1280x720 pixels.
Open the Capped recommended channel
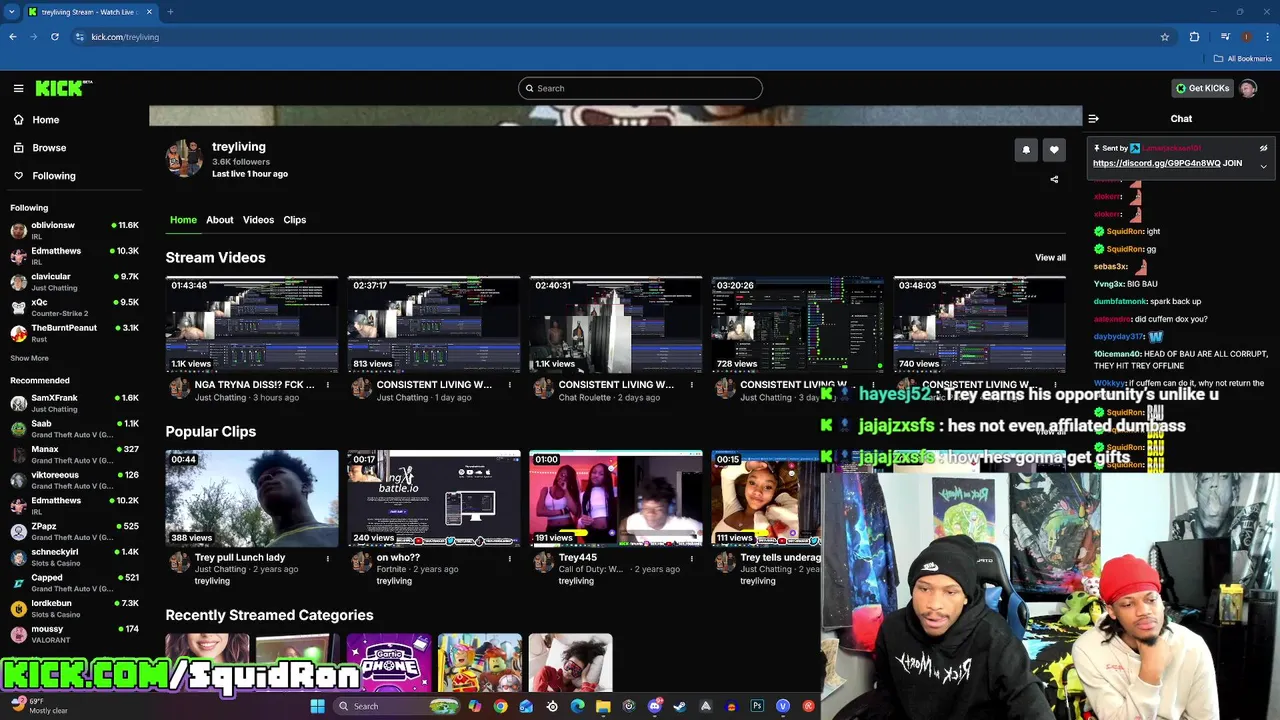coord(74,583)
